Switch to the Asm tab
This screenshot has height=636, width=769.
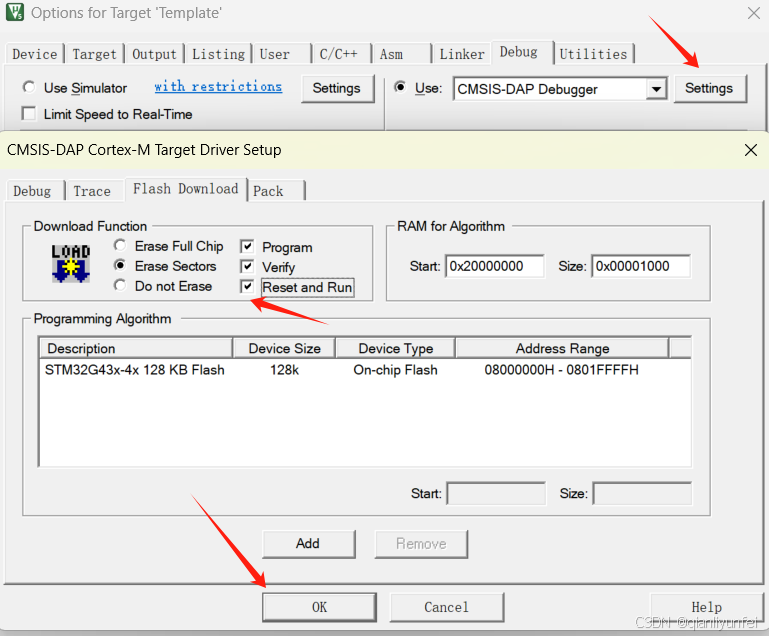point(401,54)
